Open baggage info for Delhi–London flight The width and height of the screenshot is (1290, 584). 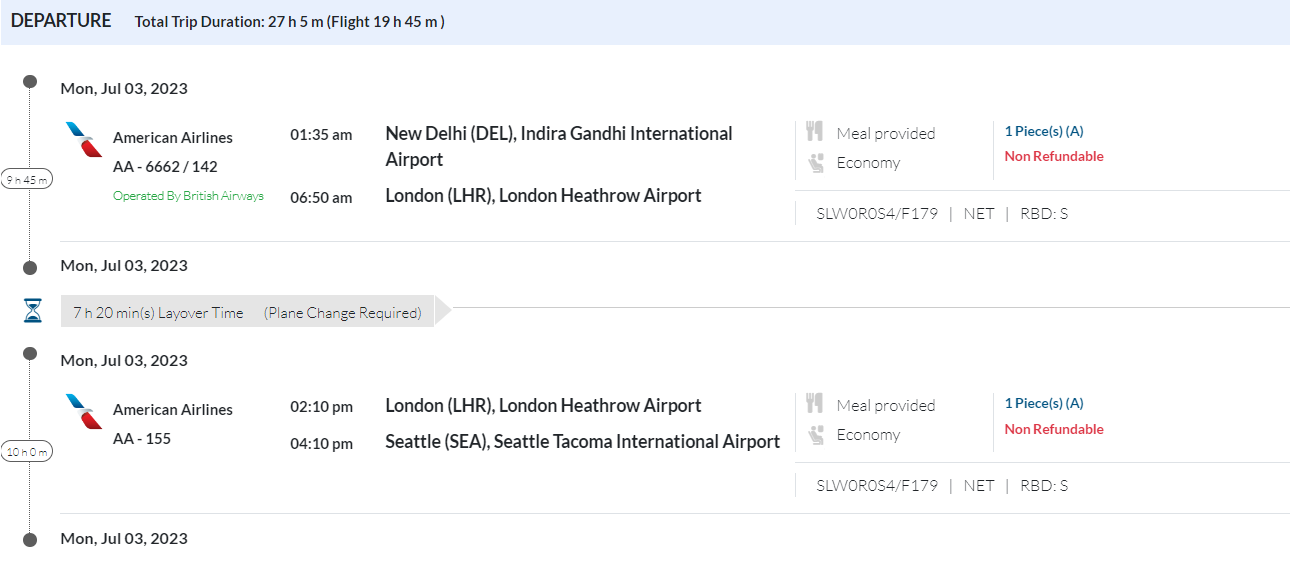(x=1044, y=131)
